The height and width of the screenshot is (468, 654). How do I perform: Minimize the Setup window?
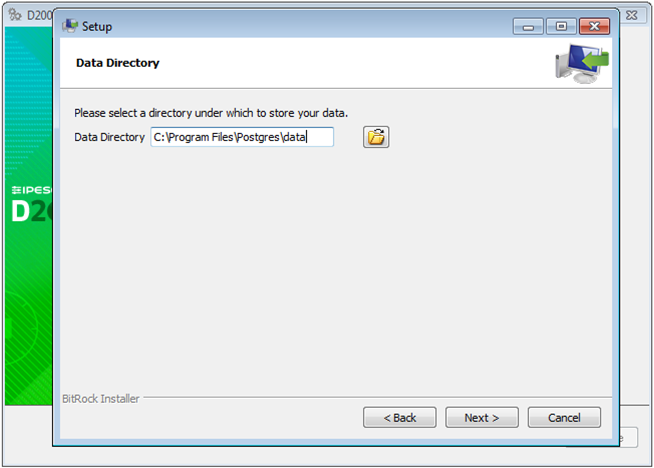(530, 26)
